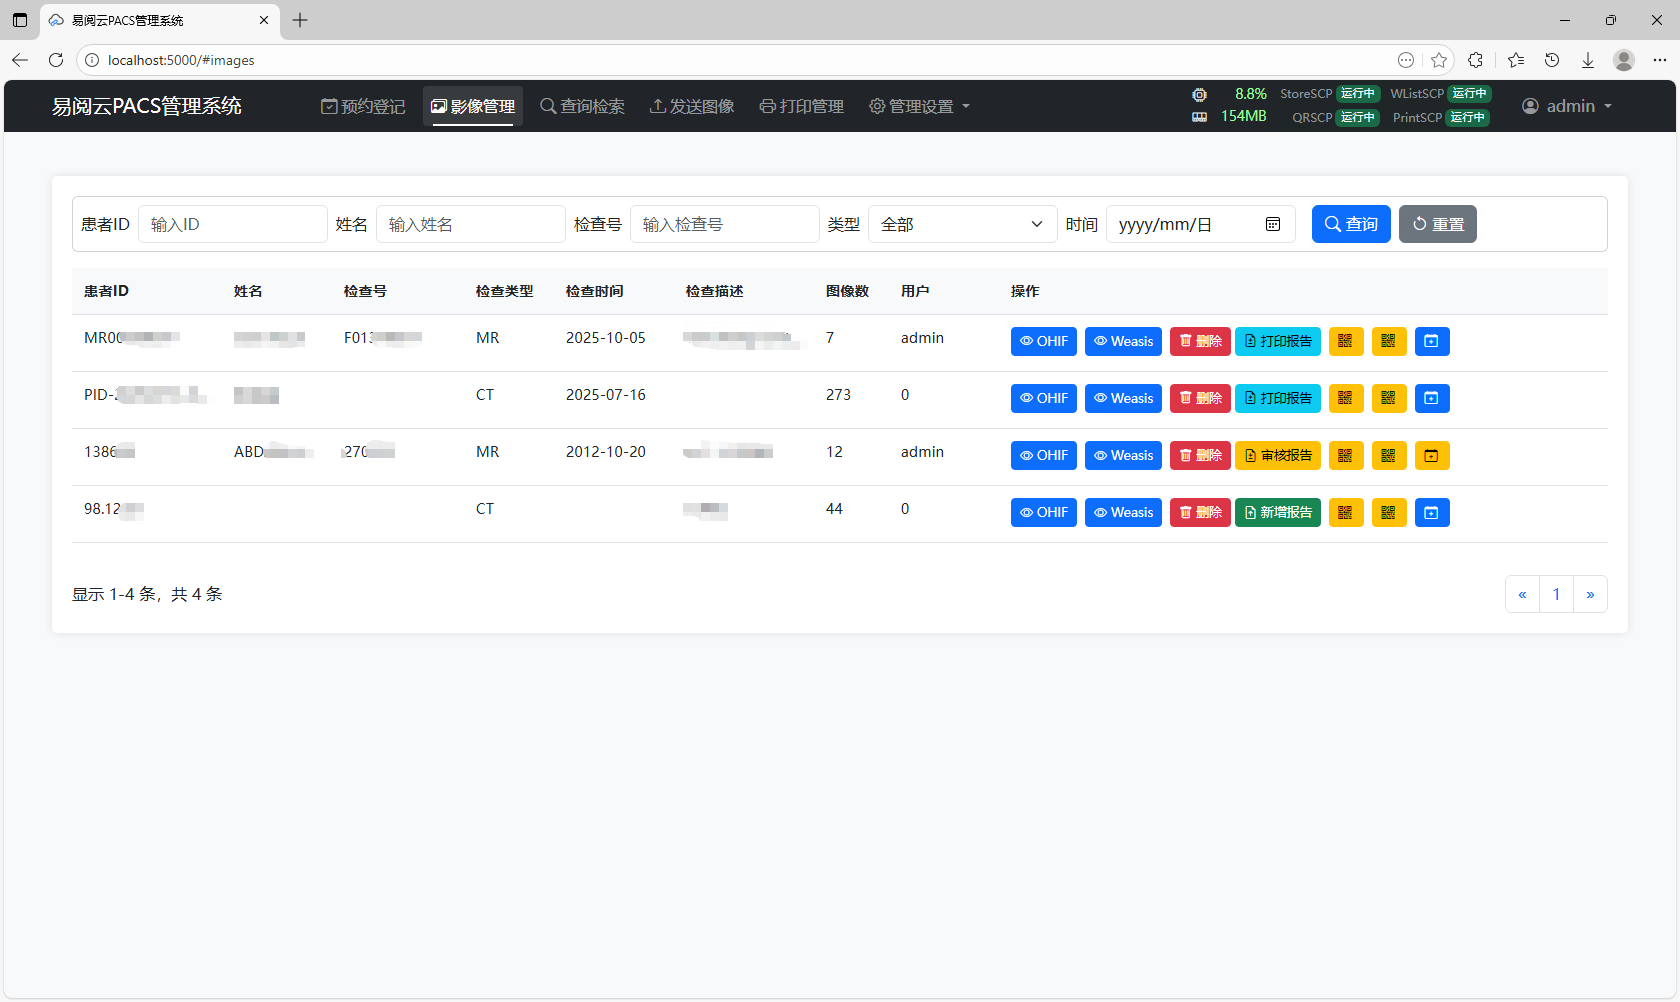The image size is (1680, 1002).
Task: Reload the page with the browser refresh icon
Action: 56,60
